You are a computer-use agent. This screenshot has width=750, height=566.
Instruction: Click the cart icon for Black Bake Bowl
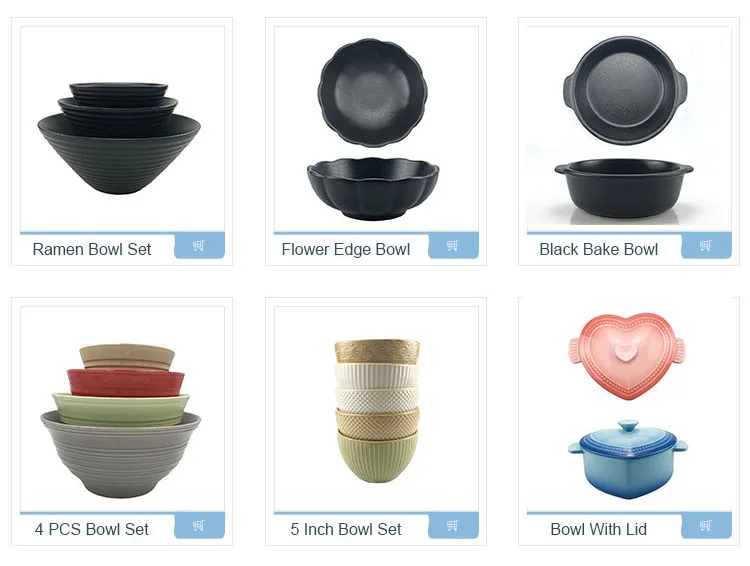(706, 246)
